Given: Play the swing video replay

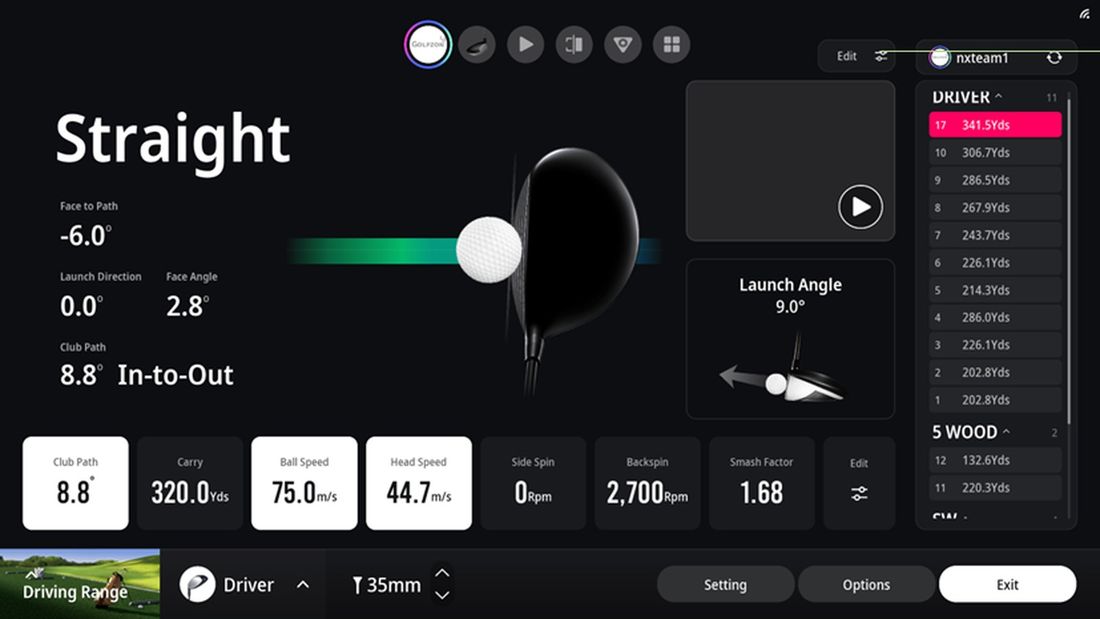Looking at the screenshot, I should click(860, 206).
